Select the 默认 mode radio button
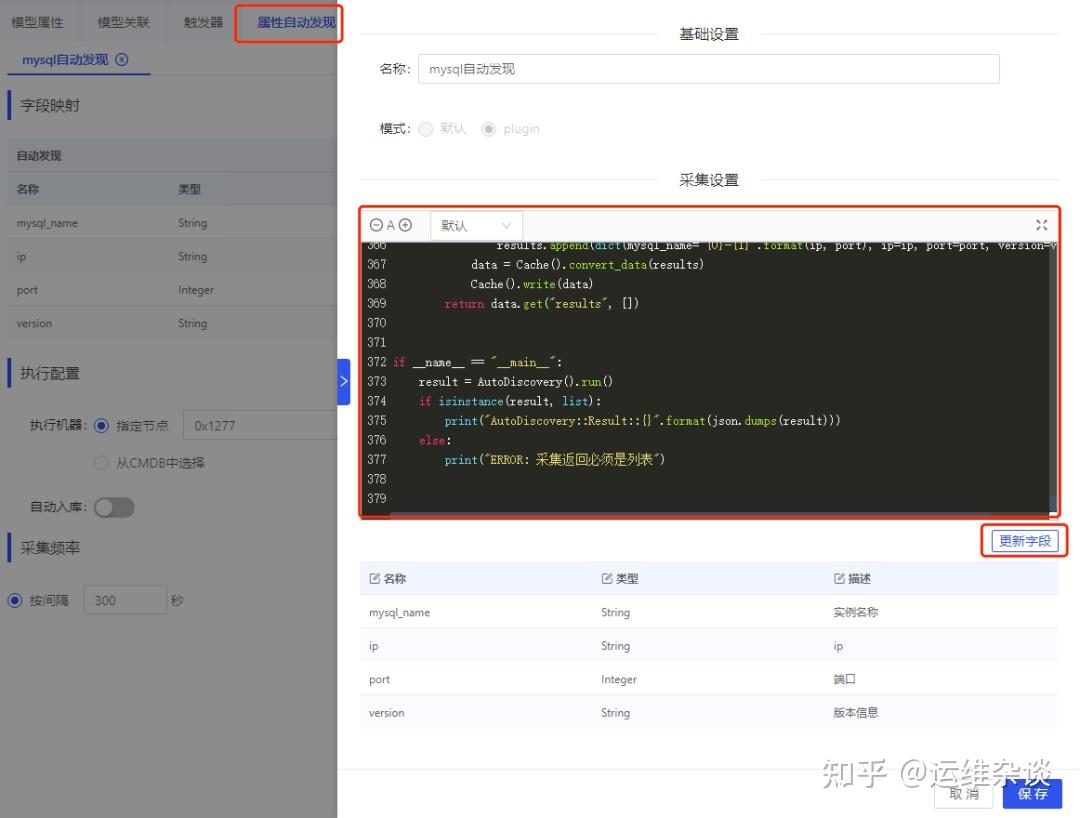This screenshot has width=1080, height=818. tap(425, 128)
